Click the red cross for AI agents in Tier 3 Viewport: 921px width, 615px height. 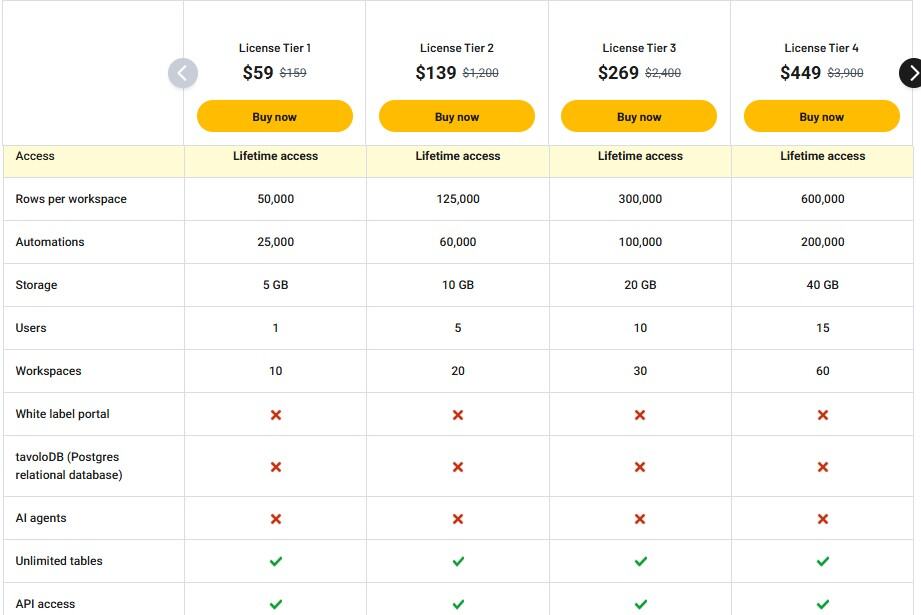click(639, 518)
